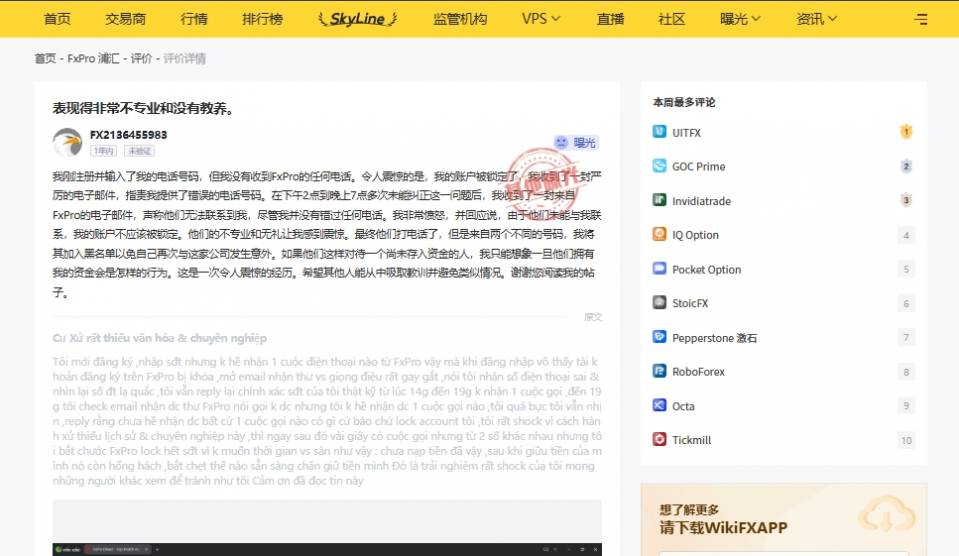Click rank number 10 beside Tickmill

click(906, 440)
